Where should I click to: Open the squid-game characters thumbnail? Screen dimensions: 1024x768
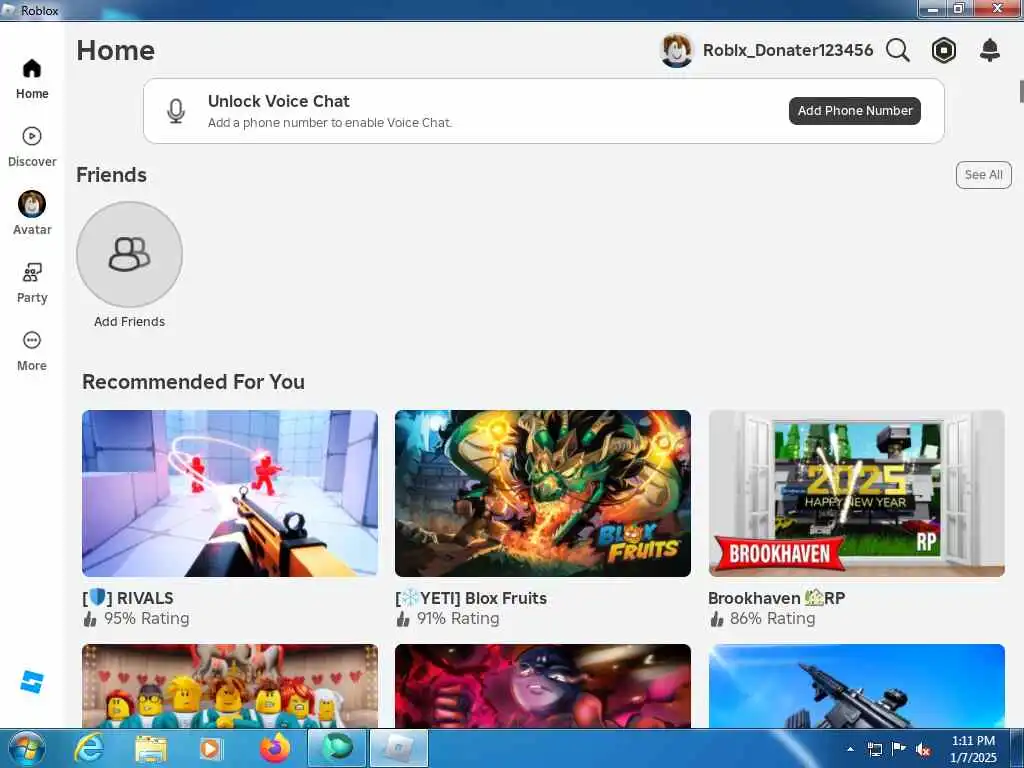tap(230, 686)
